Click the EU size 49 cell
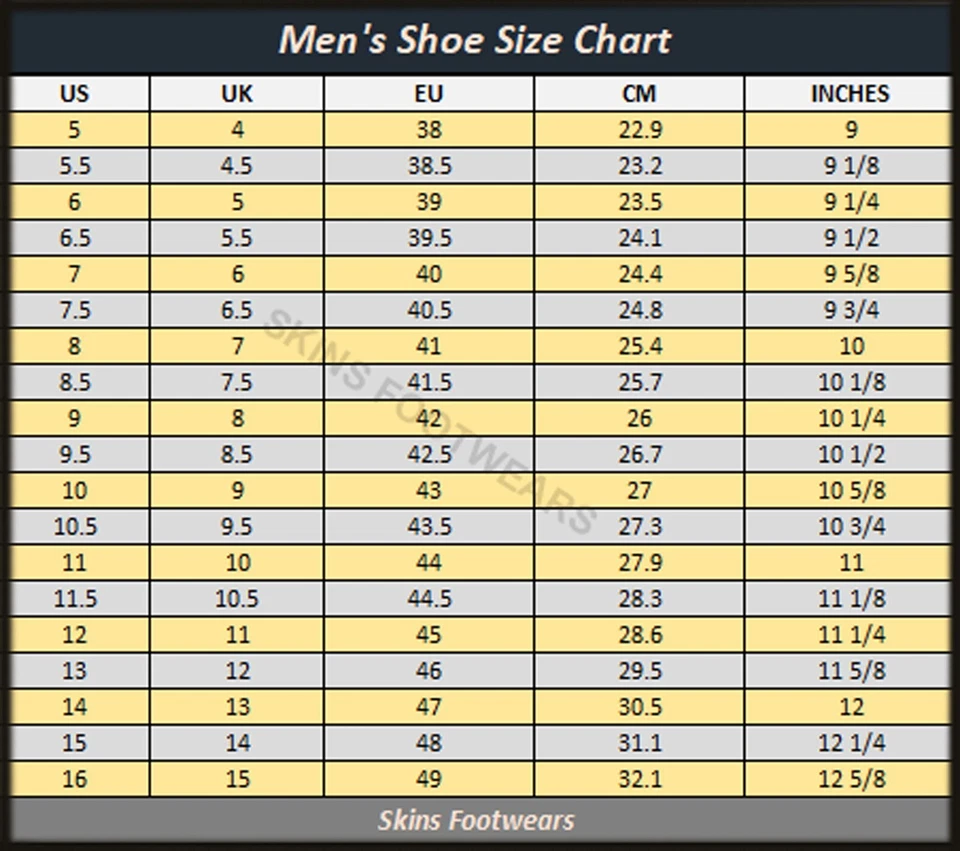The width and height of the screenshot is (960, 851). pos(429,779)
